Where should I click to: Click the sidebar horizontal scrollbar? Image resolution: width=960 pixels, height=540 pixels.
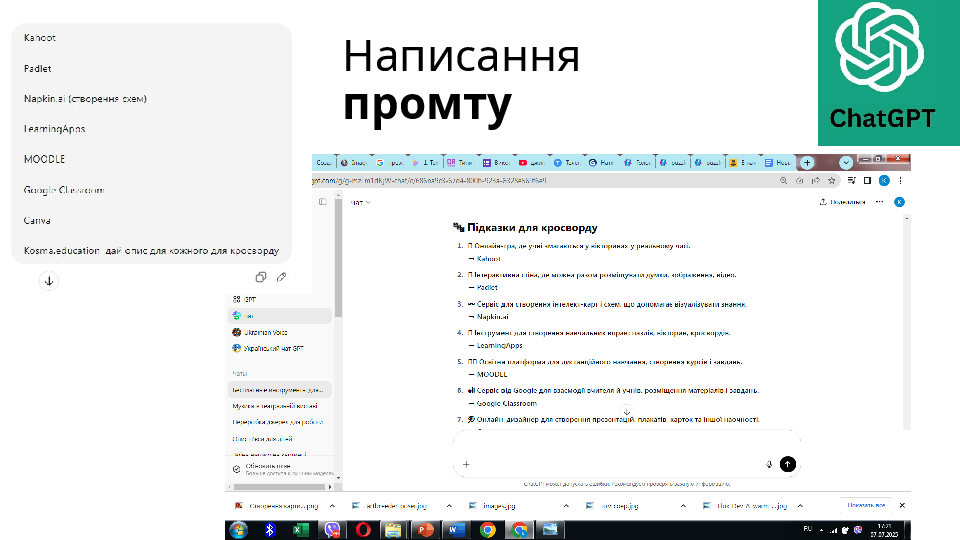pyautogui.click(x=279, y=487)
